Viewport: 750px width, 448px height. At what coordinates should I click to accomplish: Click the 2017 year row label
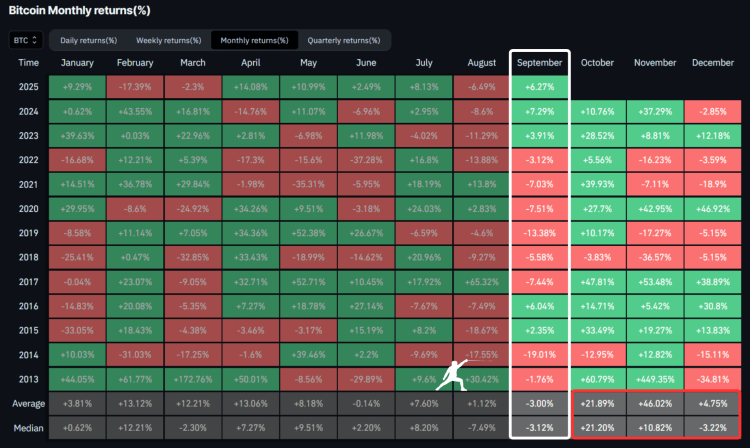coord(29,282)
